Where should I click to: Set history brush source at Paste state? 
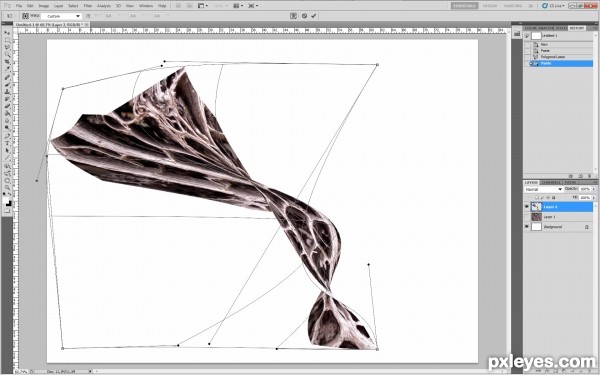(x=527, y=51)
